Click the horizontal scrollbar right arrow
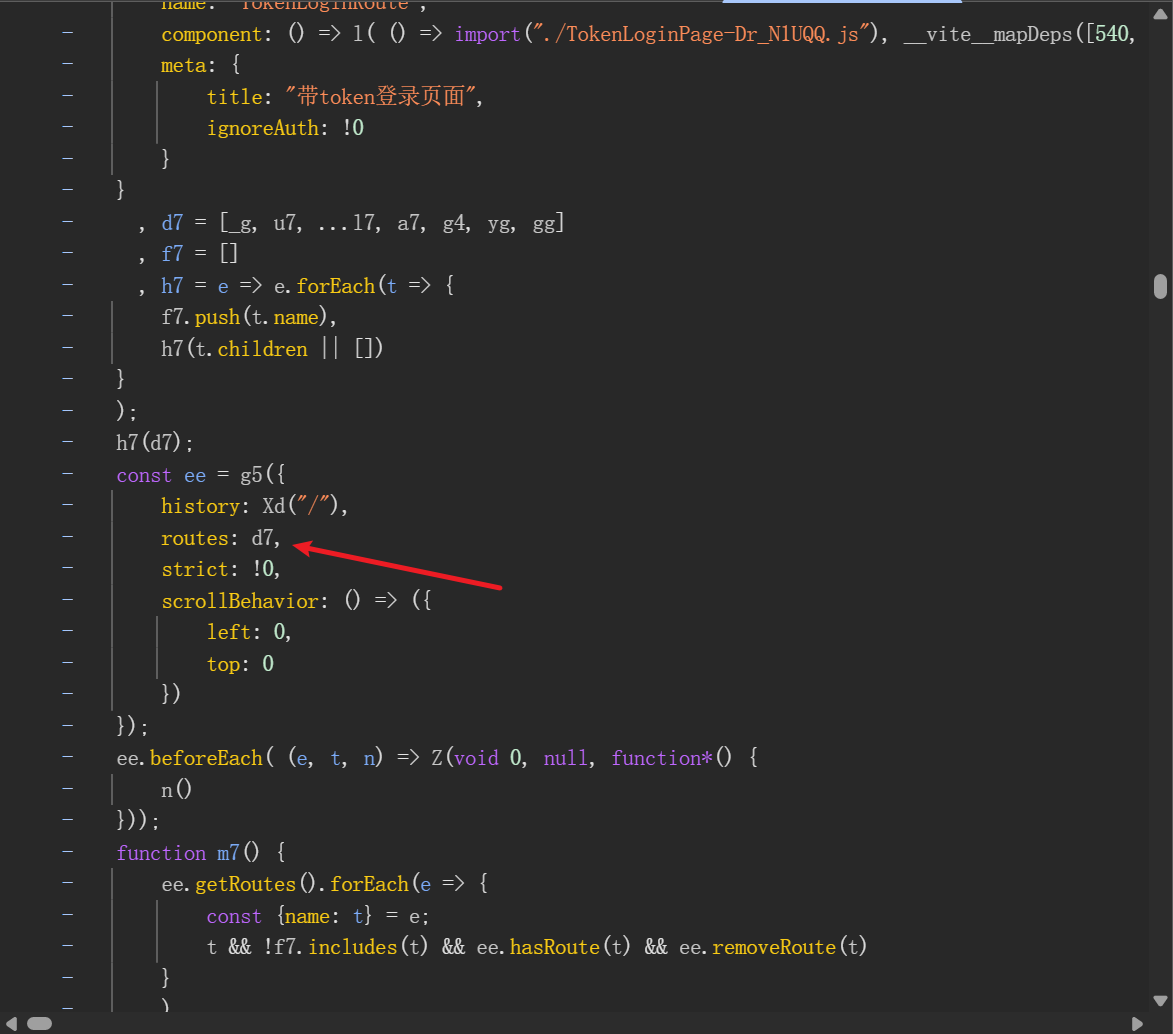1173x1034 pixels. click(x=1137, y=1024)
